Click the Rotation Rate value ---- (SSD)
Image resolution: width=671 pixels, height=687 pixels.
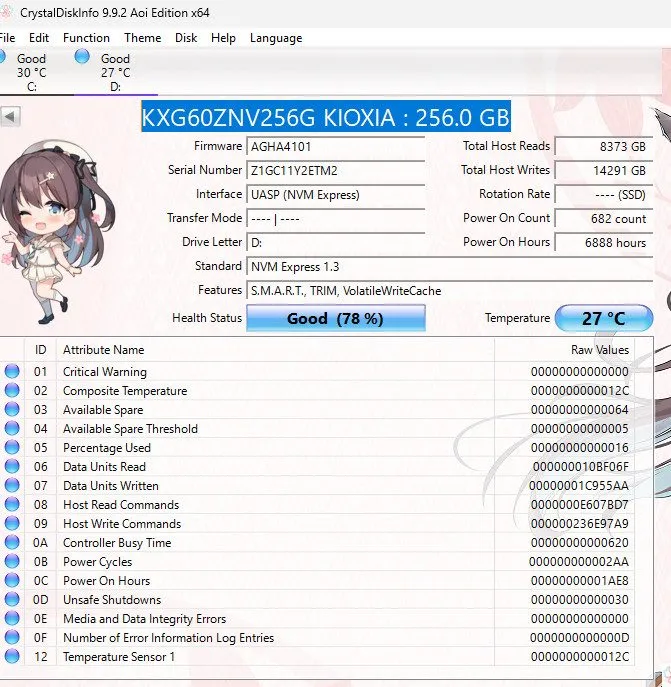tap(604, 195)
